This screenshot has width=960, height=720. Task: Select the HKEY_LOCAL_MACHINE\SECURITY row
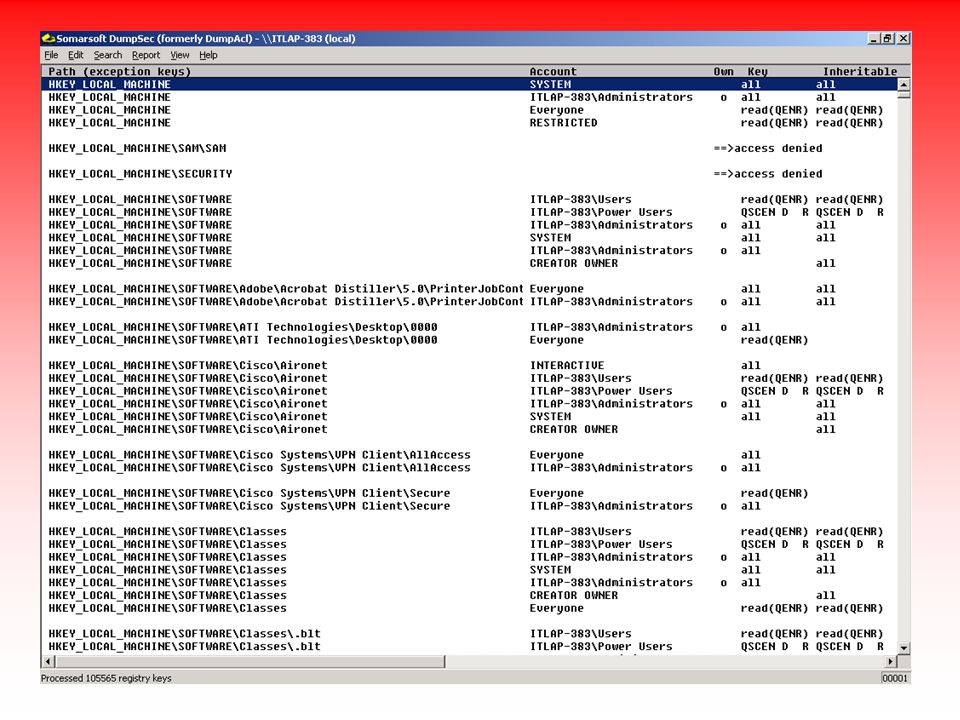tap(469, 174)
